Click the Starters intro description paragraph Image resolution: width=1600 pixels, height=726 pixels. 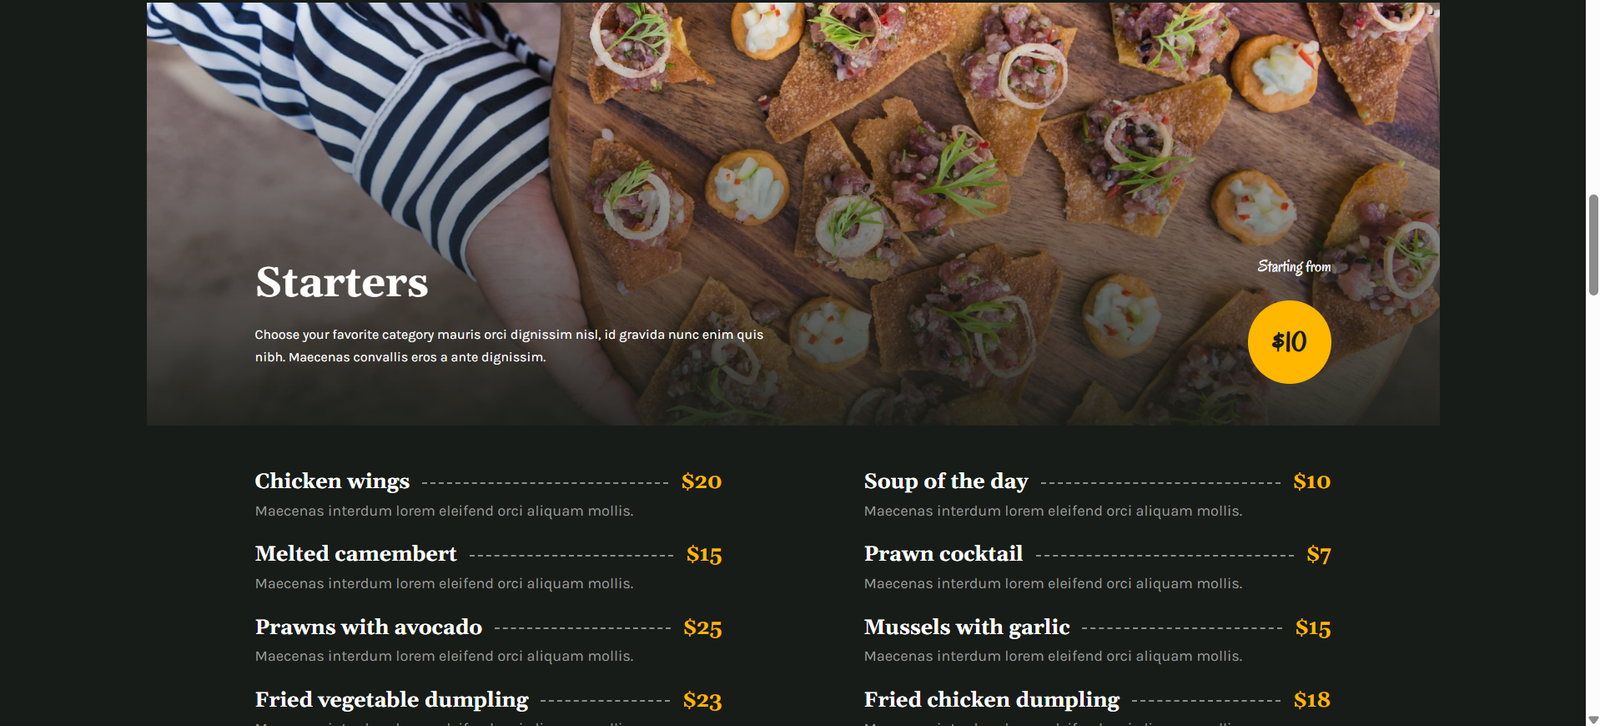click(x=508, y=346)
